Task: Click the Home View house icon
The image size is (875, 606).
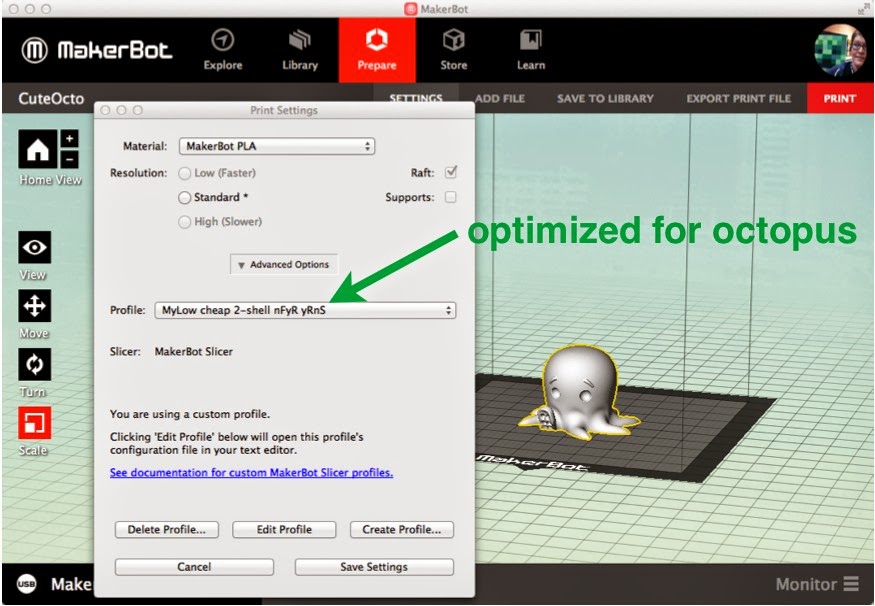Action: tap(38, 149)
